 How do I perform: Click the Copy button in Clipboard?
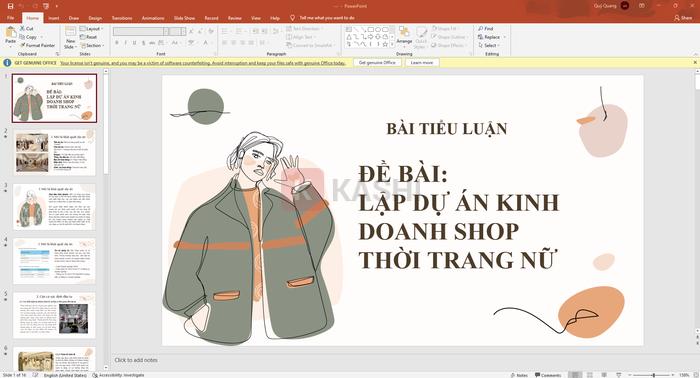(28, 37)
